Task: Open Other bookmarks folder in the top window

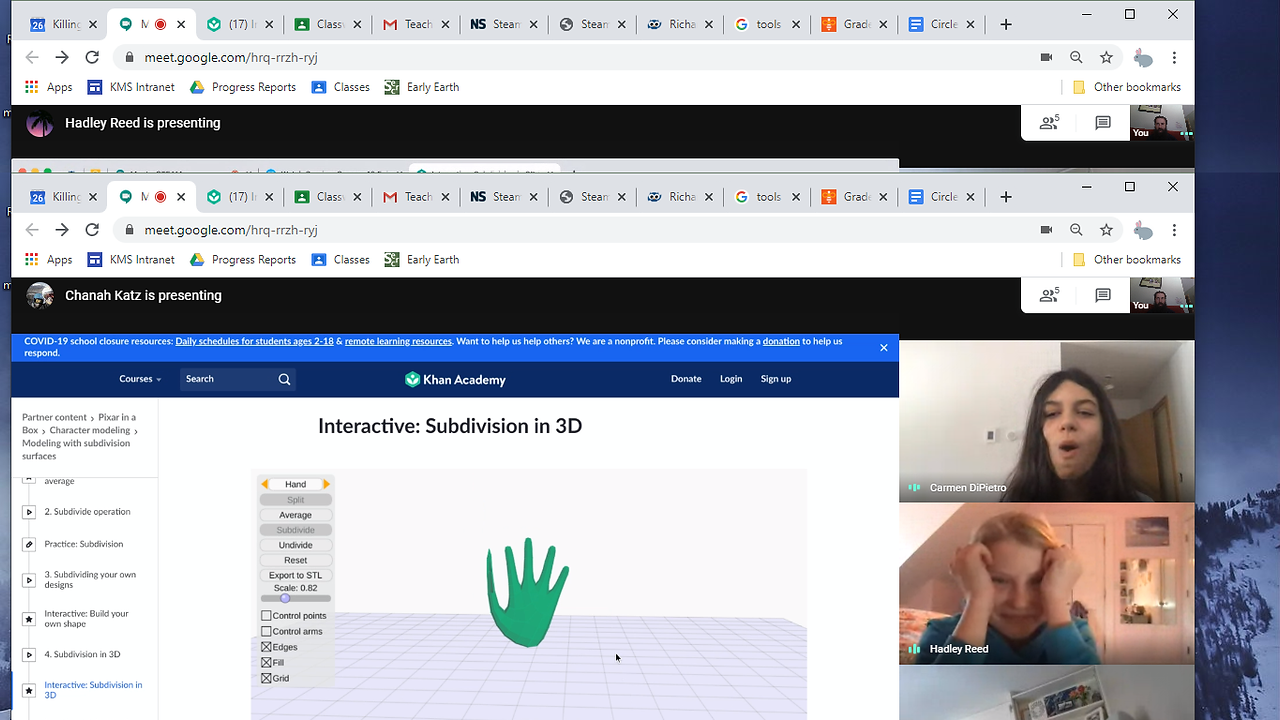Action: [1126, 87]
